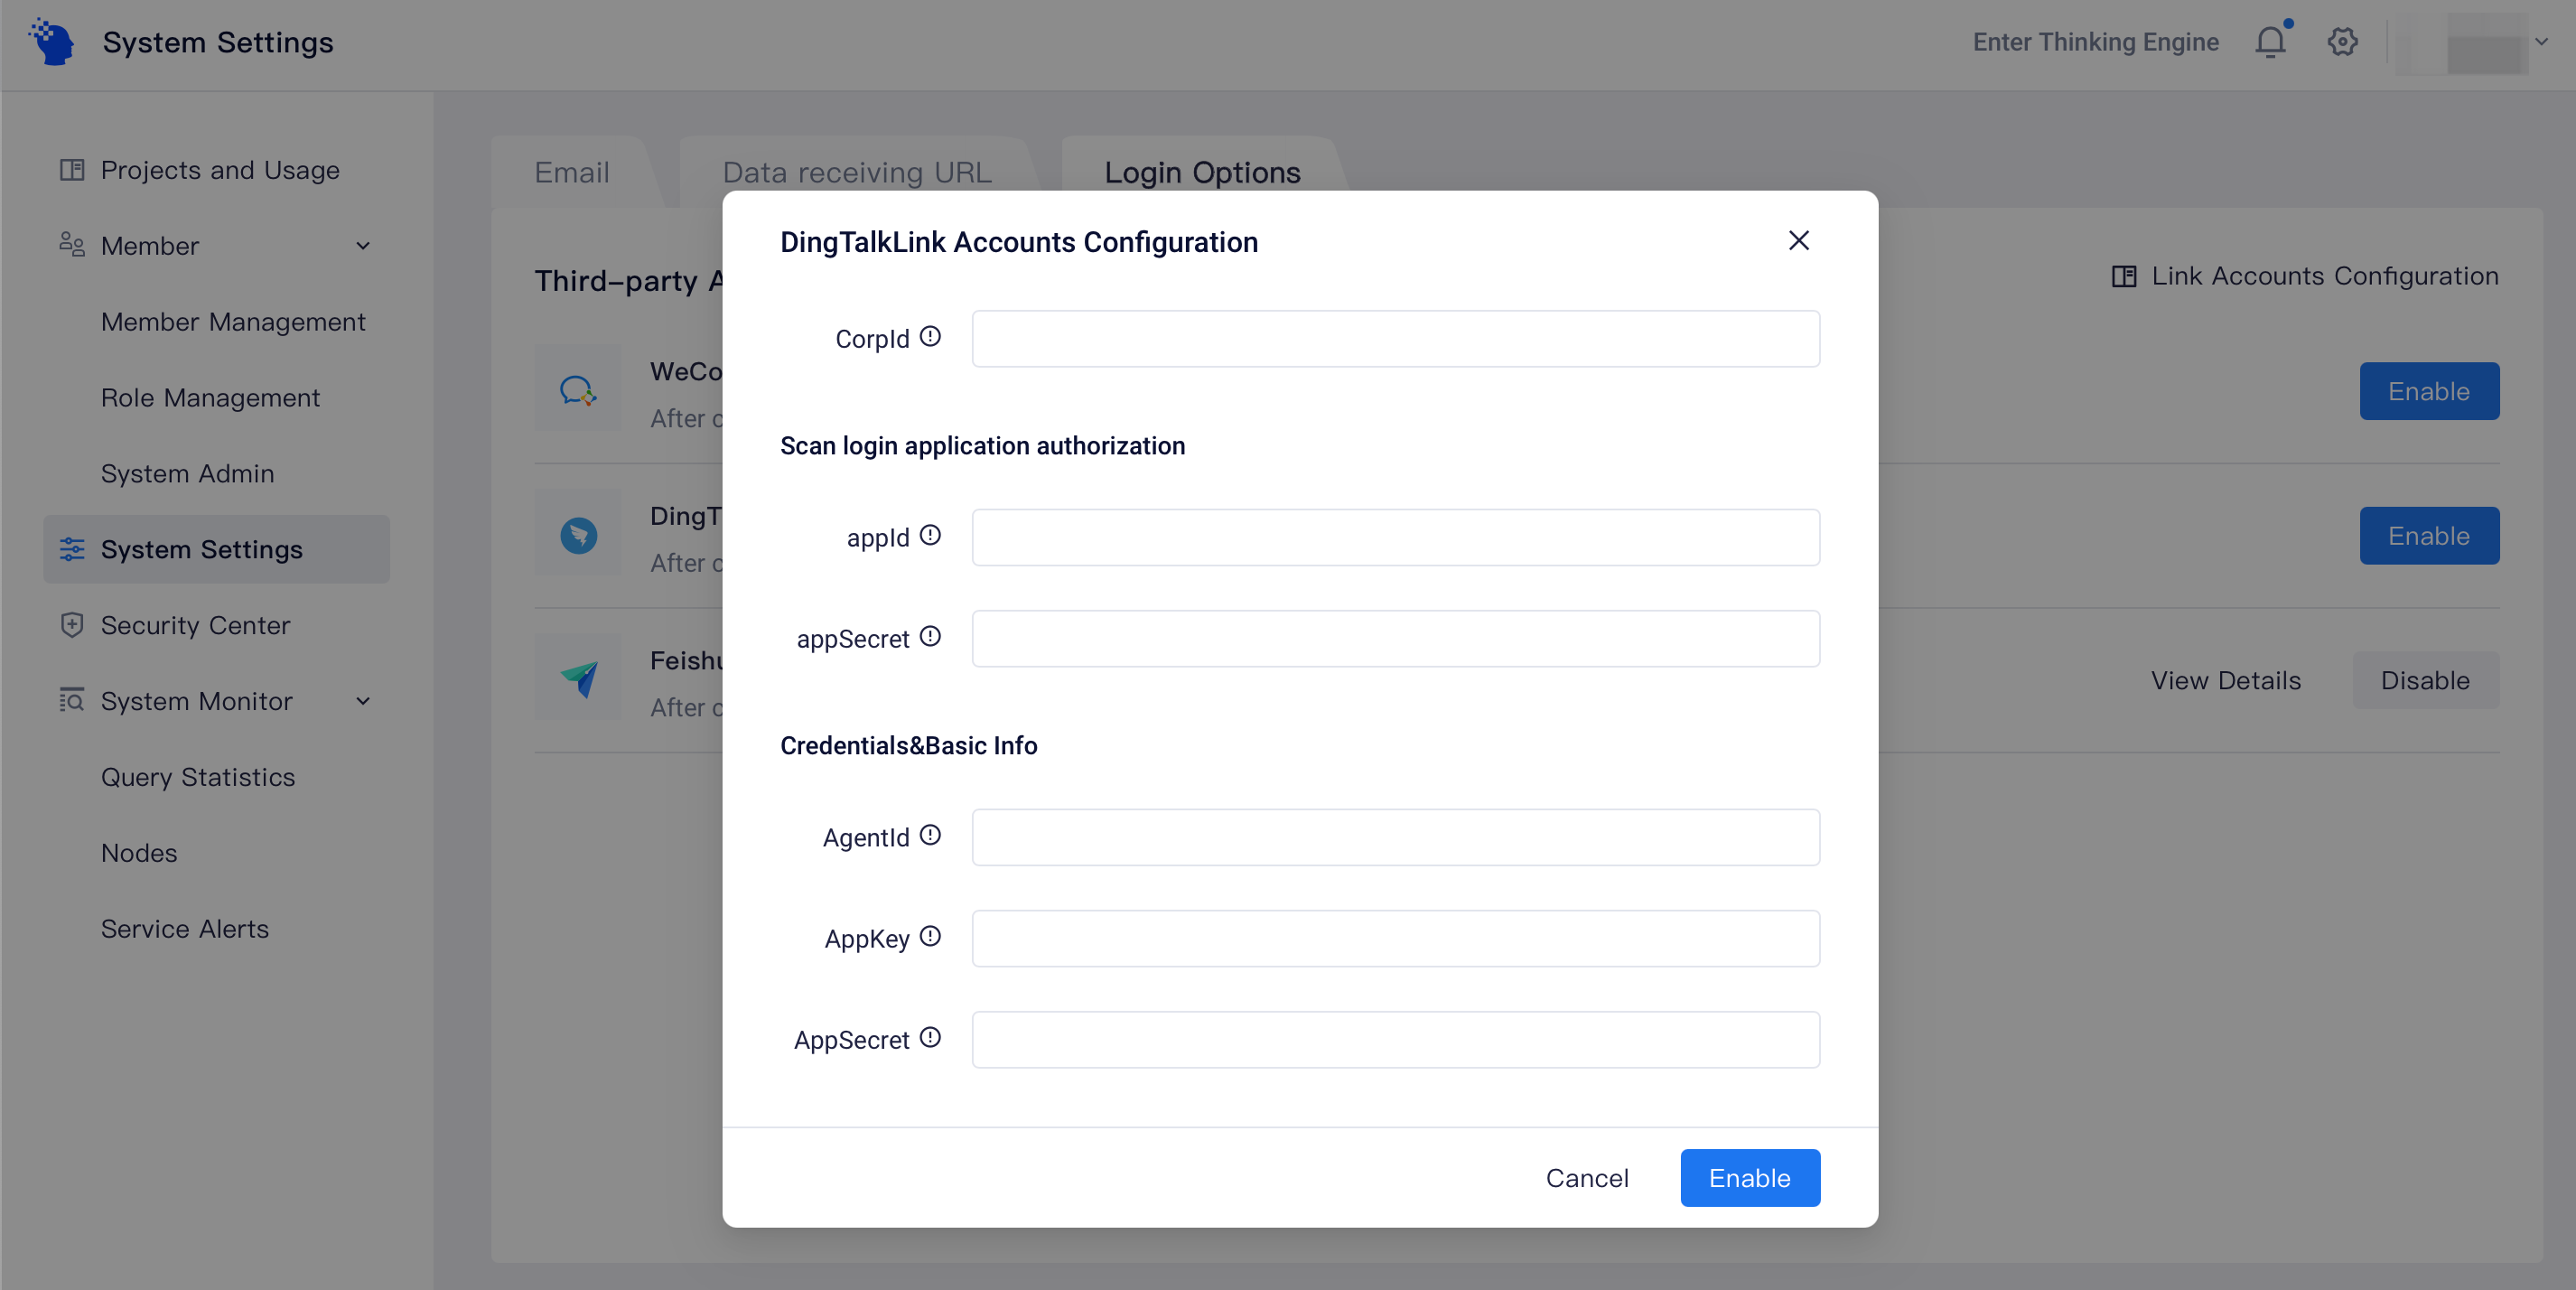Open the user account dropdown arrow
The width and height of the screenshot is (2576, 1290).
click(x=2541, y=42)
